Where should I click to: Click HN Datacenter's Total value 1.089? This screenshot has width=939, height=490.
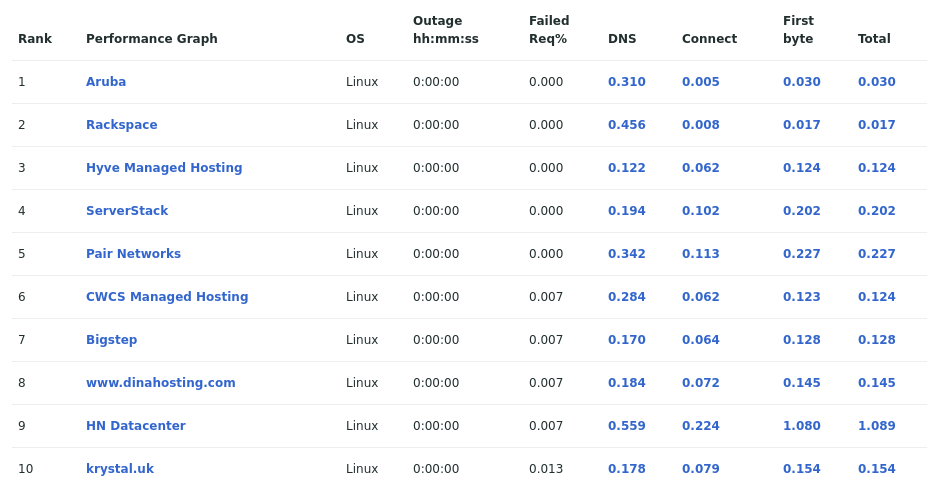(x=876, y=426)
